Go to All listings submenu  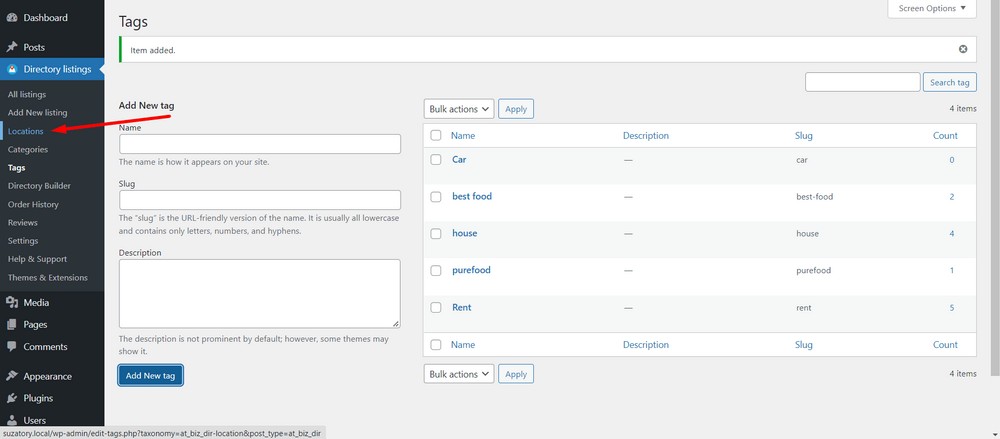27,94
